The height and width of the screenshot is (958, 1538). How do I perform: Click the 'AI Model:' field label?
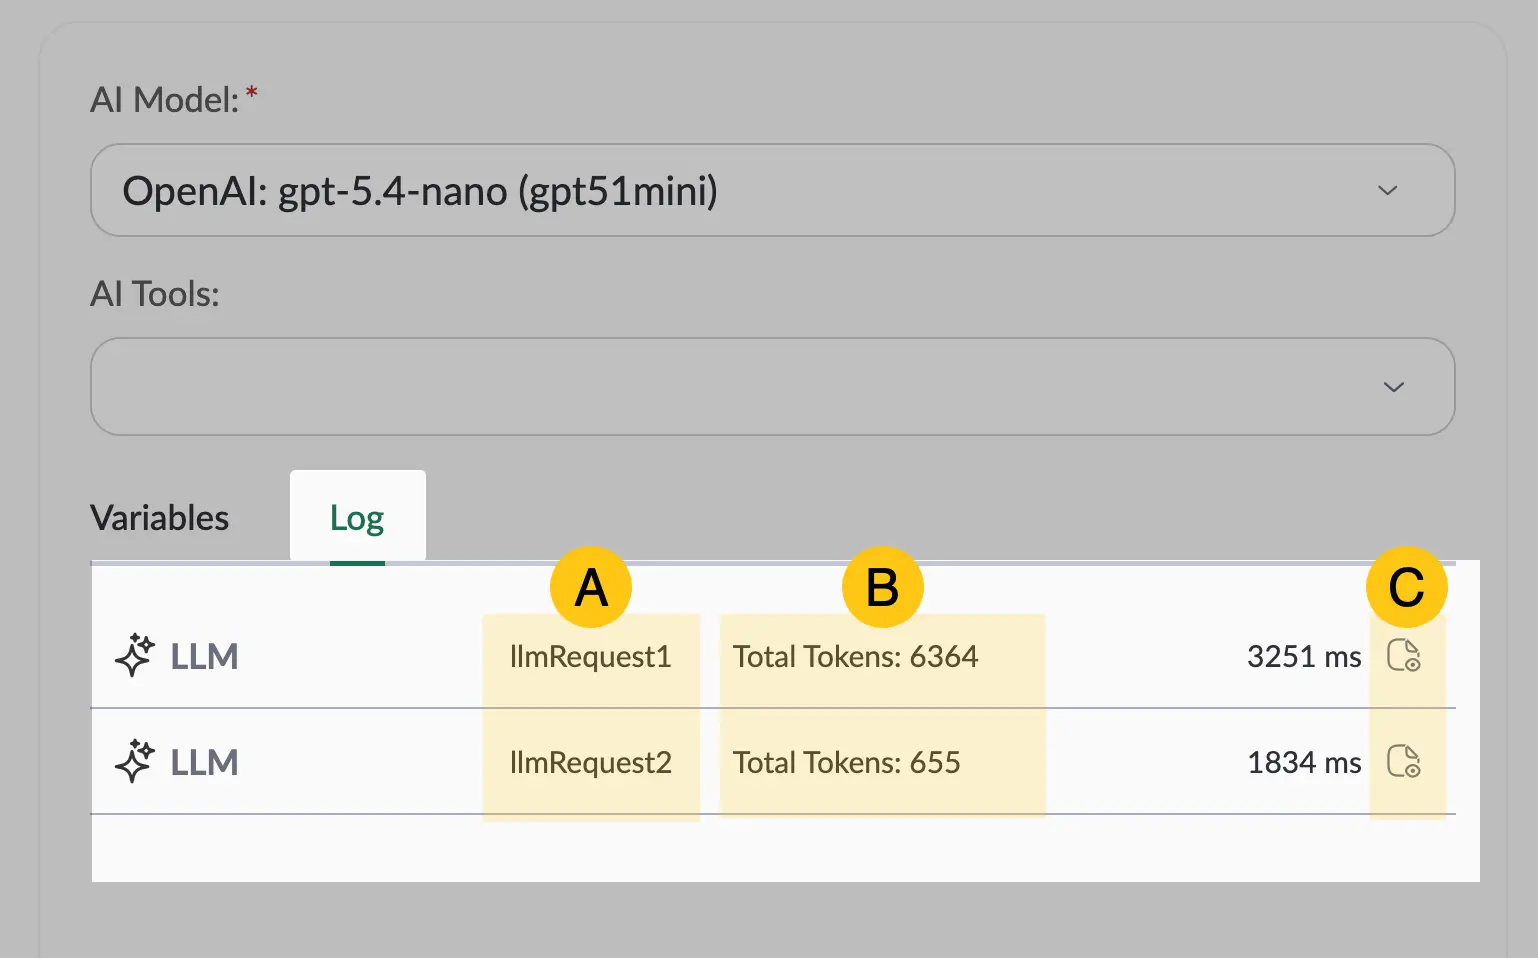tap(165, 100)
